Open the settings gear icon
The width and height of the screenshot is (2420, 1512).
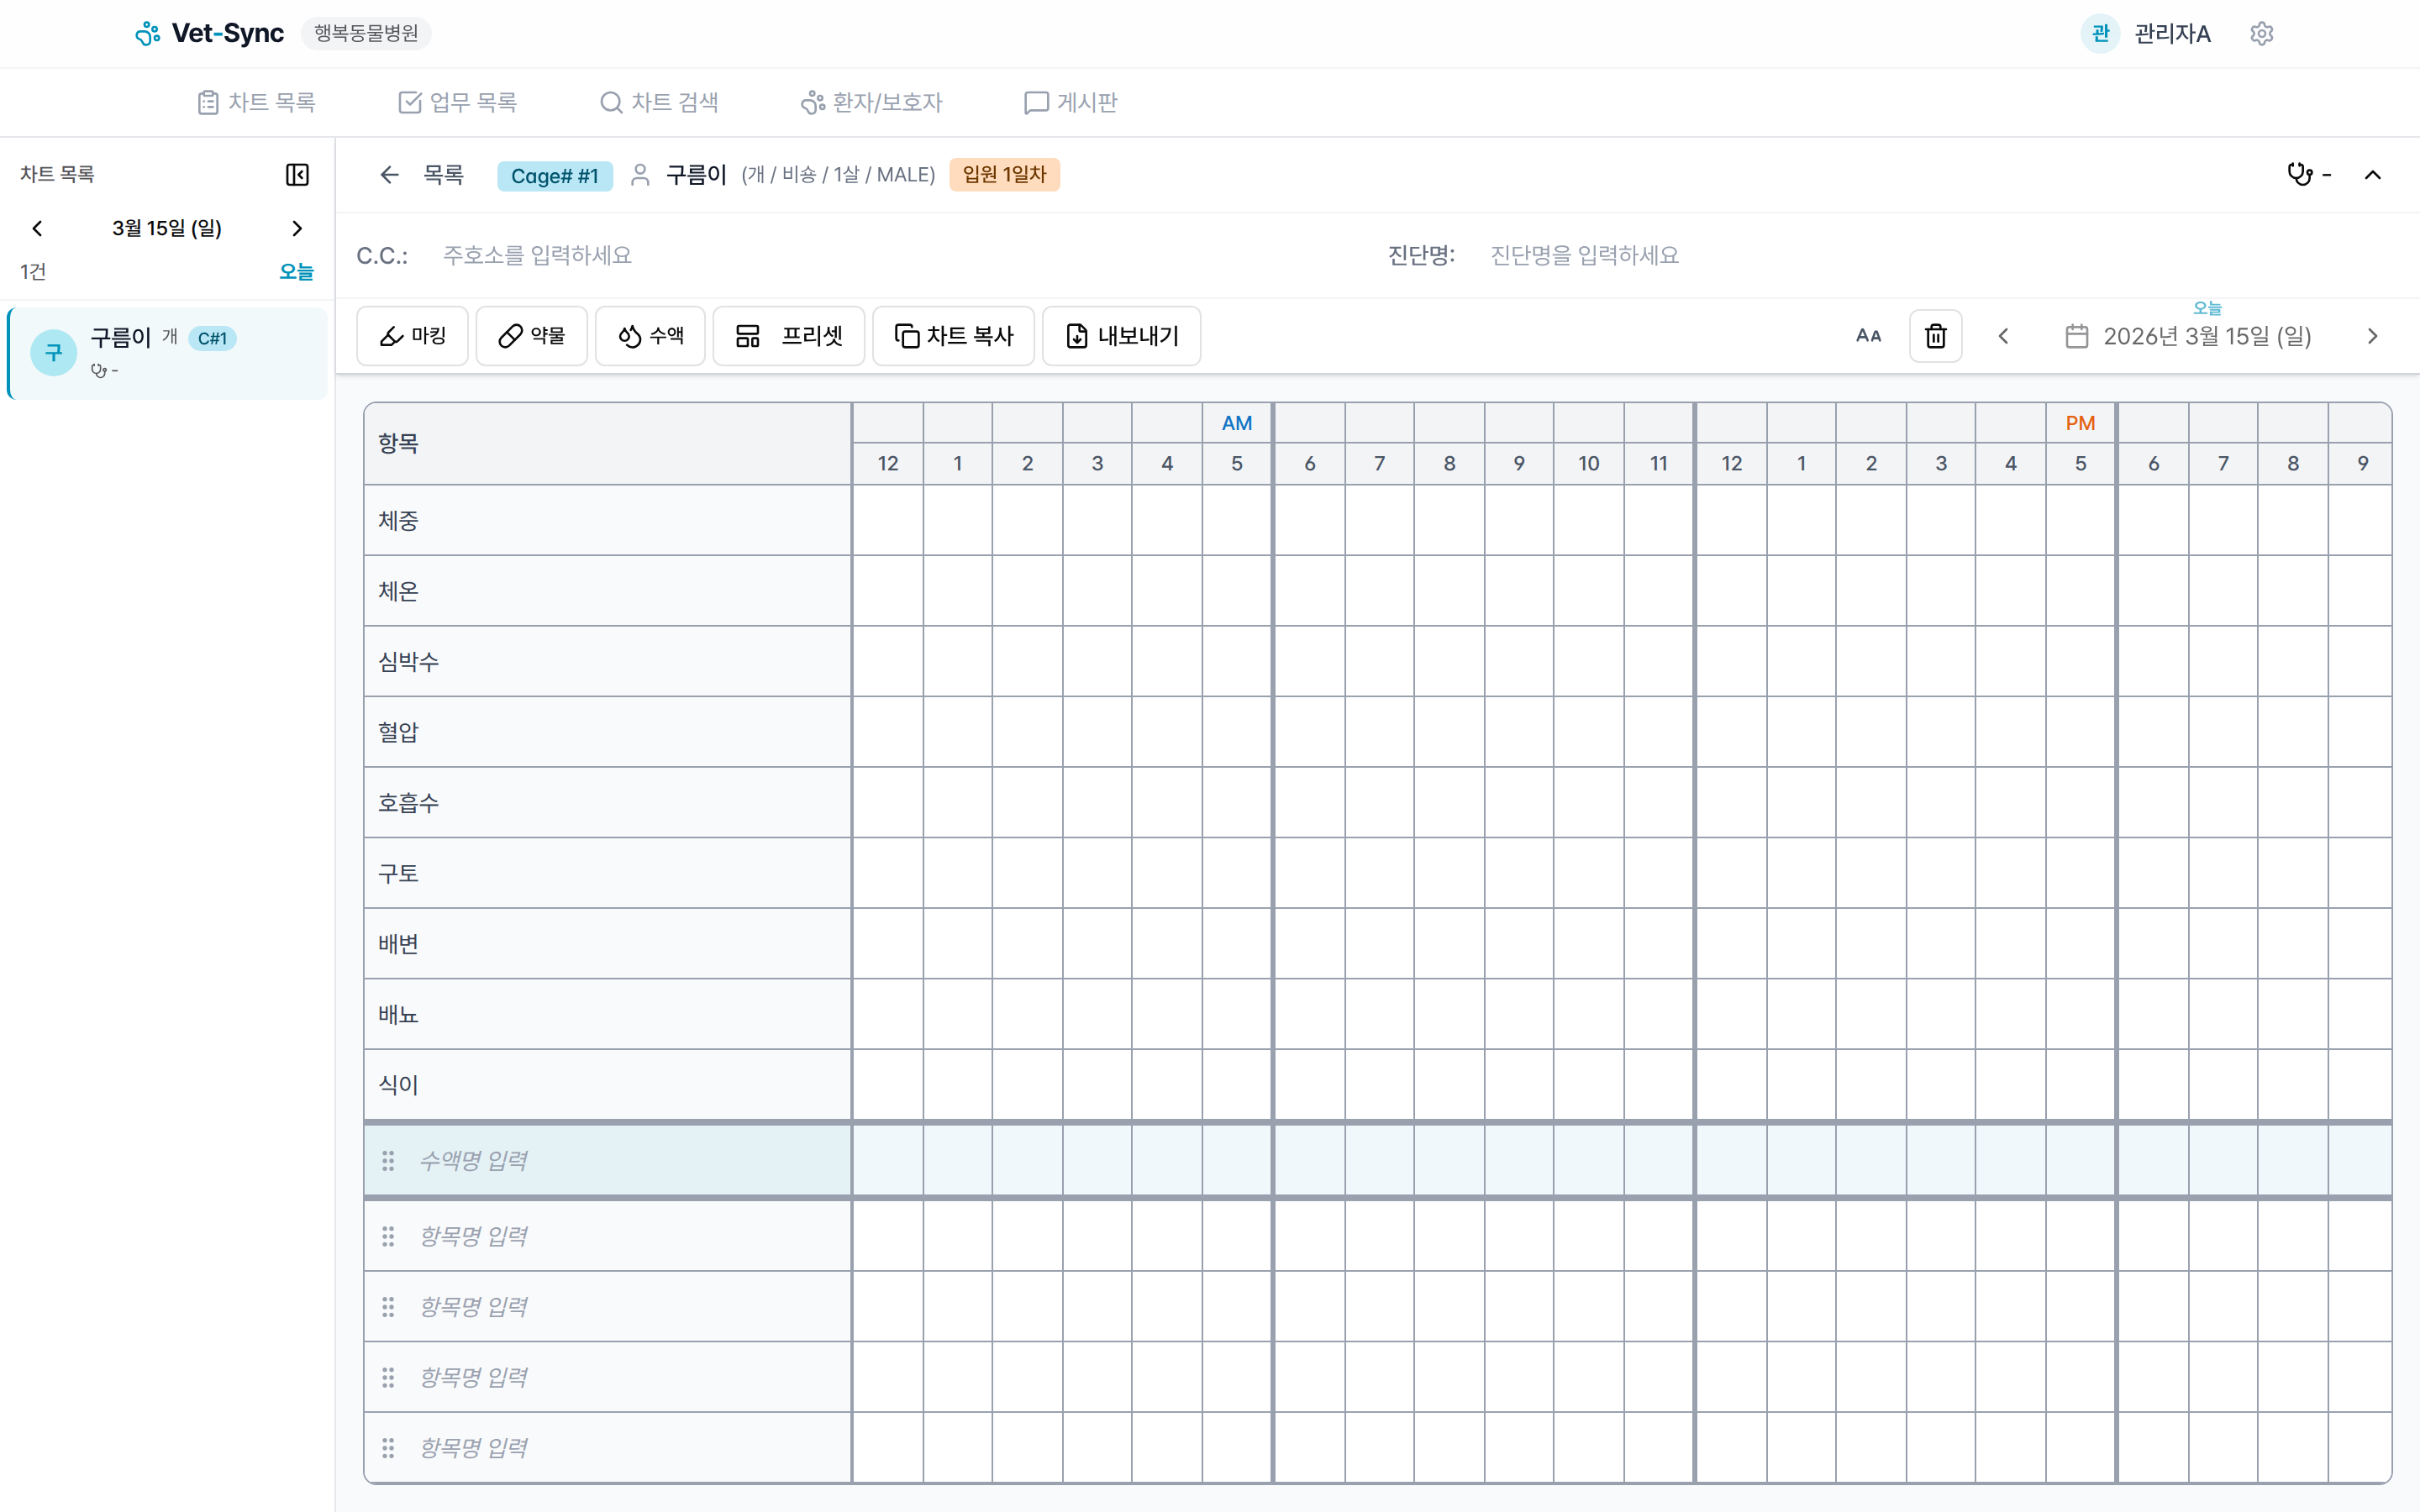2262,33
